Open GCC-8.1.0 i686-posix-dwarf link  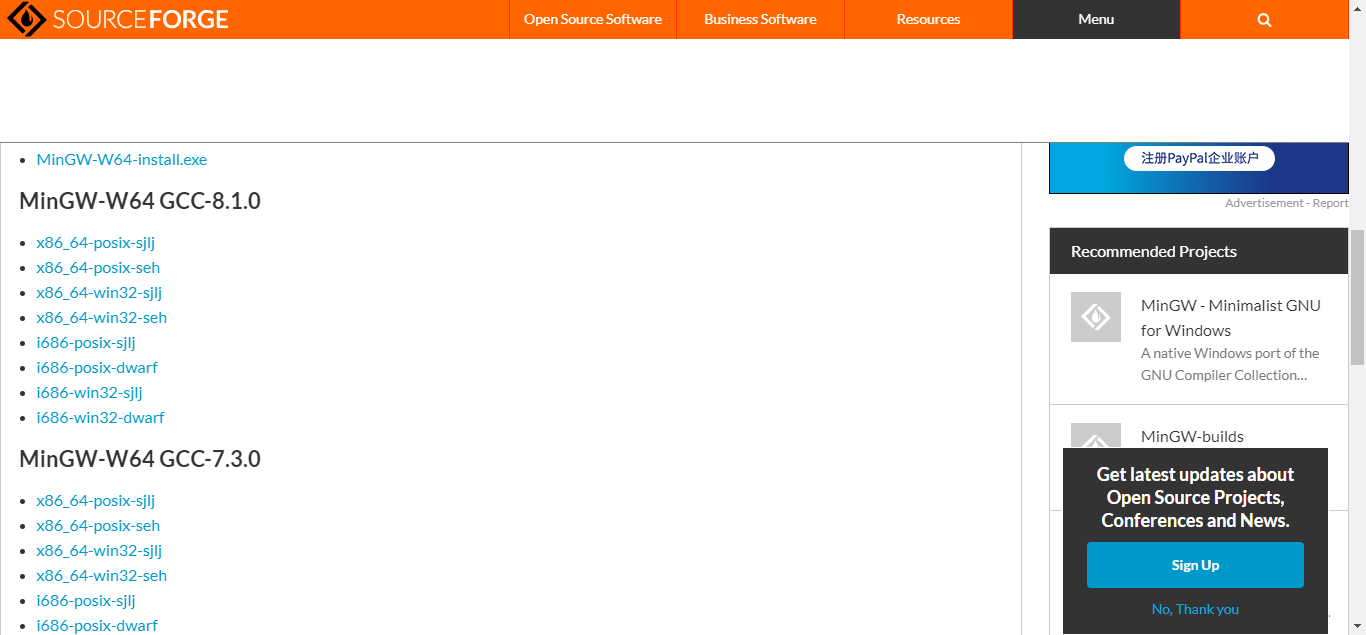(x=97, y=367)
